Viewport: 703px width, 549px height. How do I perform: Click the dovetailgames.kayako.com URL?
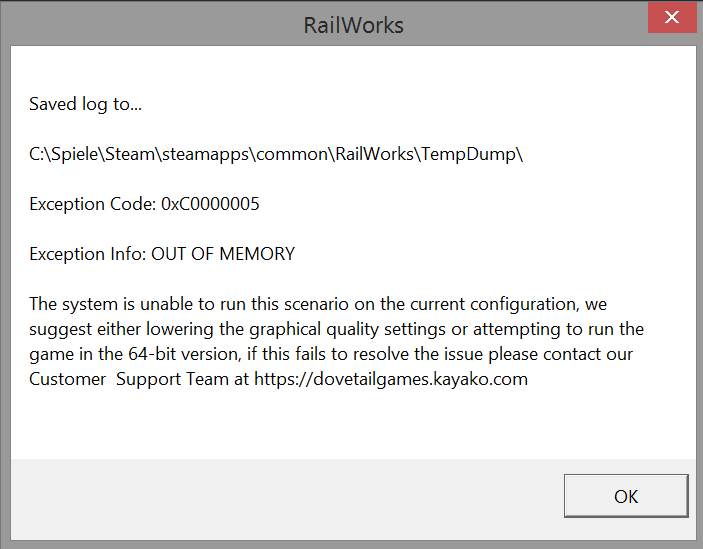[390, 379]
